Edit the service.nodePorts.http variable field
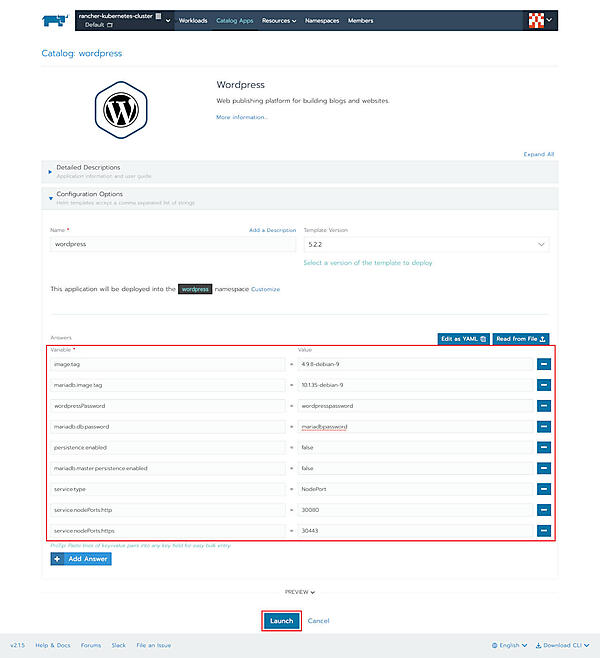The height and width of the screenshot is (658, 600). coord(168,510)
